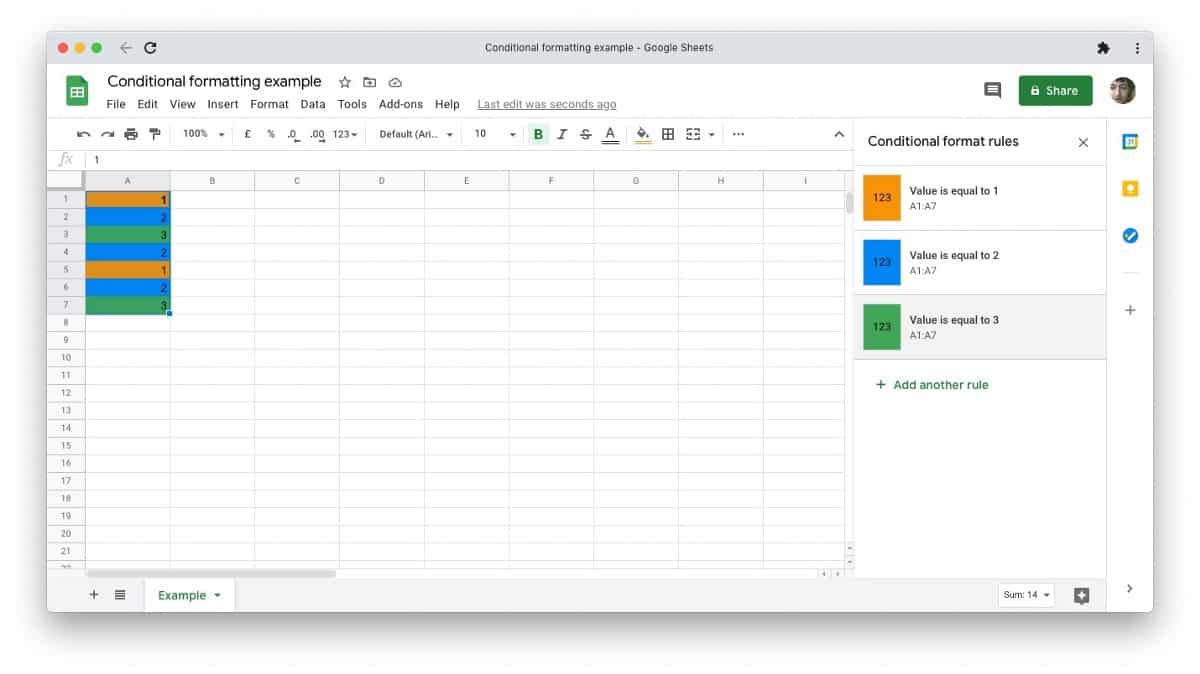Open Google Tasks from the side panel
Screen dimensions: 1200x674
(x=1130, y=236)
